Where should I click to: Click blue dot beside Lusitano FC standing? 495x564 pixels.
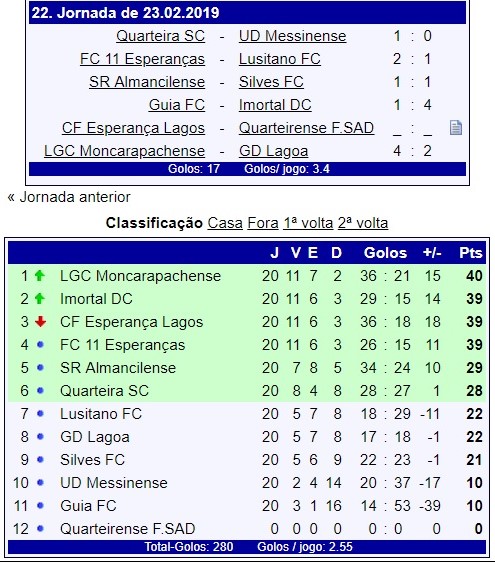(x=40, y=414)
